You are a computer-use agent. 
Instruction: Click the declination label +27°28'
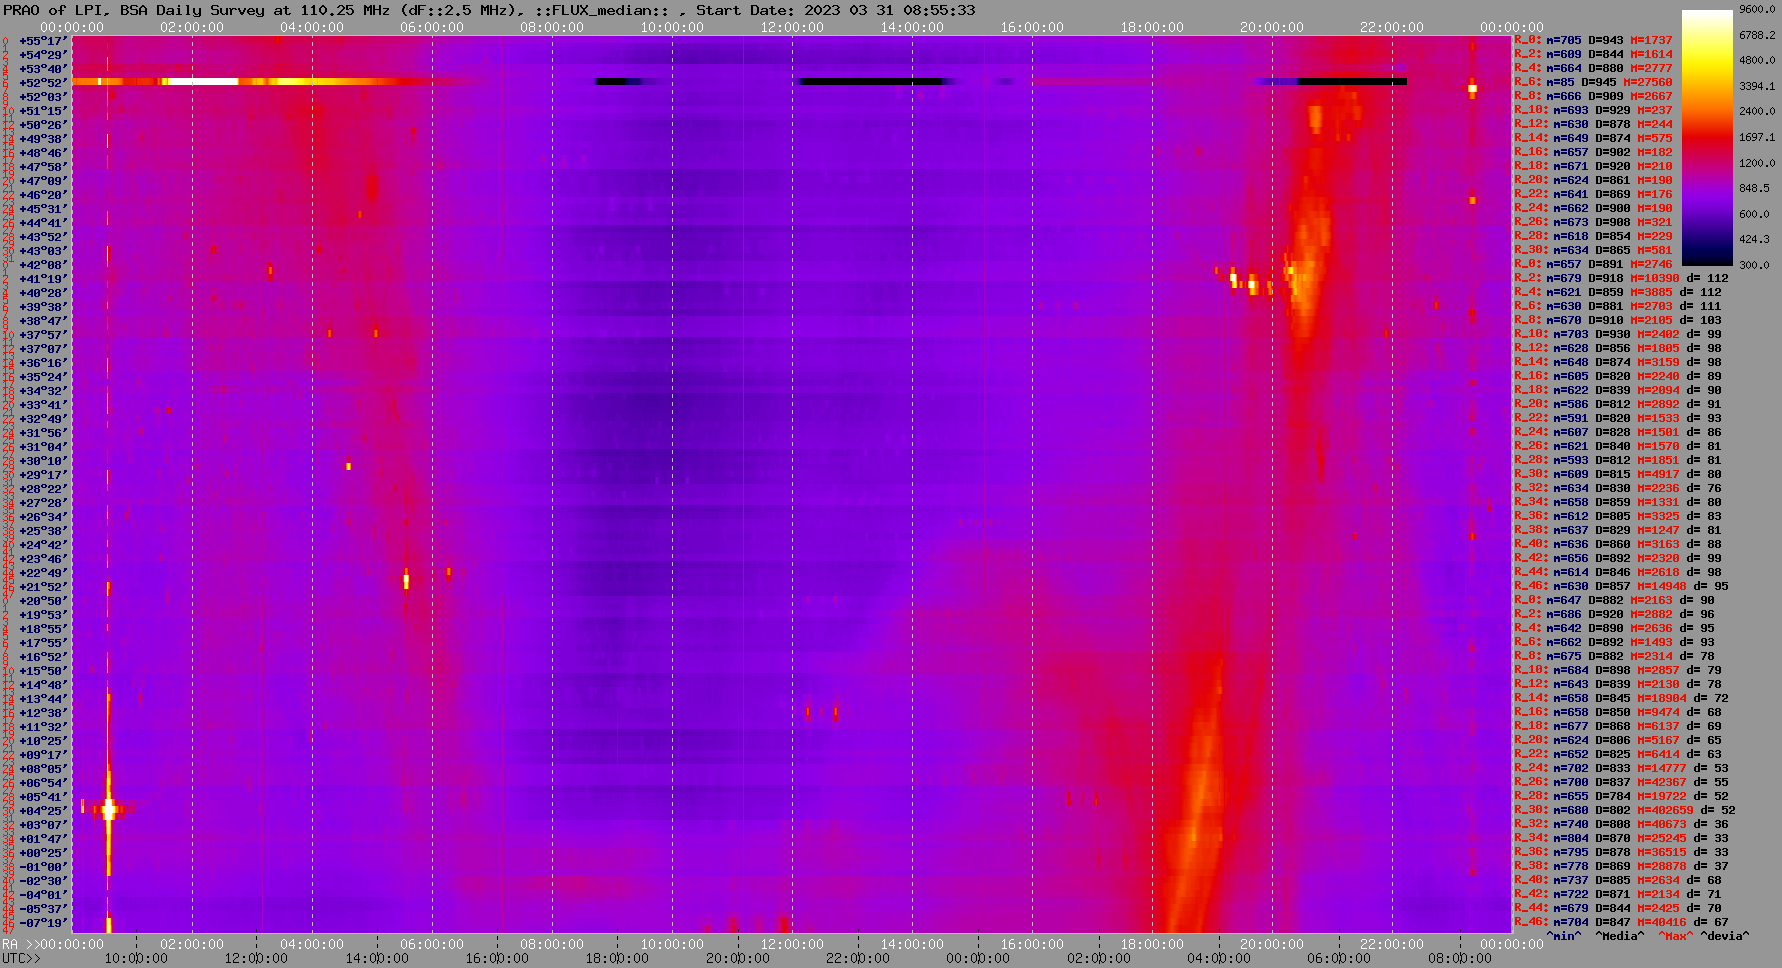pos(43,503)
